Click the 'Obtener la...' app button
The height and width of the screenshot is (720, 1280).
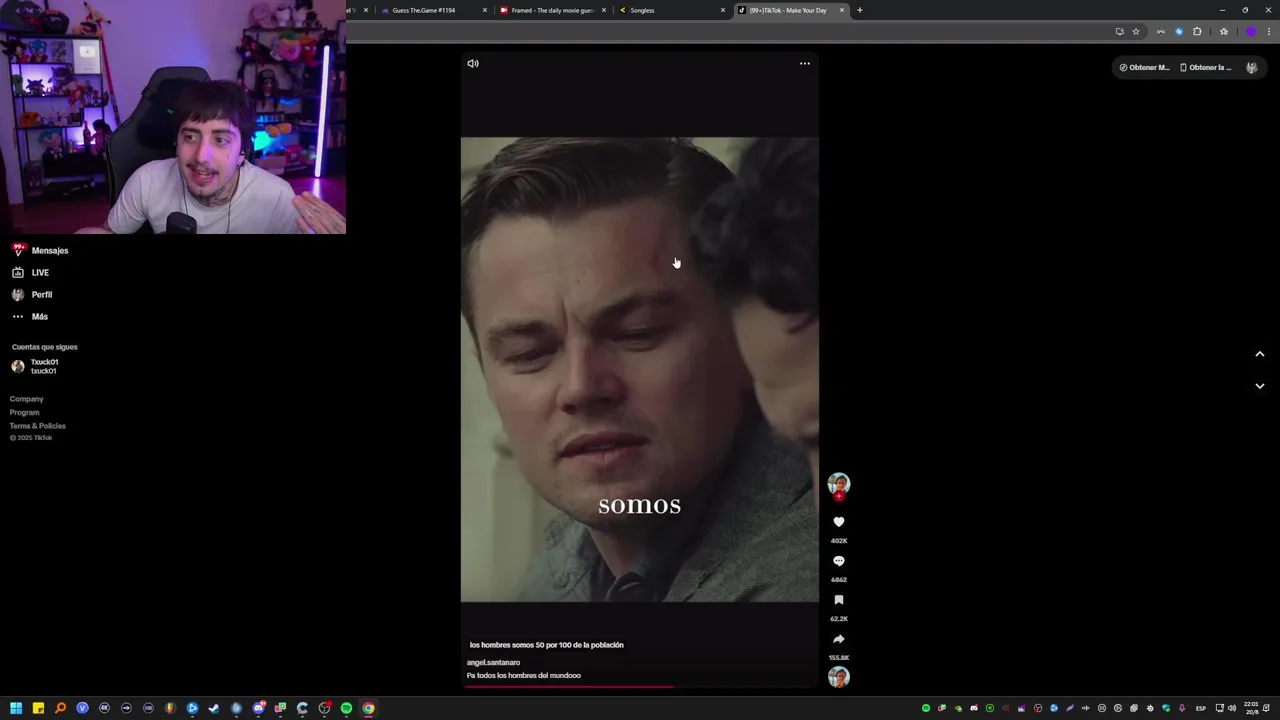pos(1206,67)
